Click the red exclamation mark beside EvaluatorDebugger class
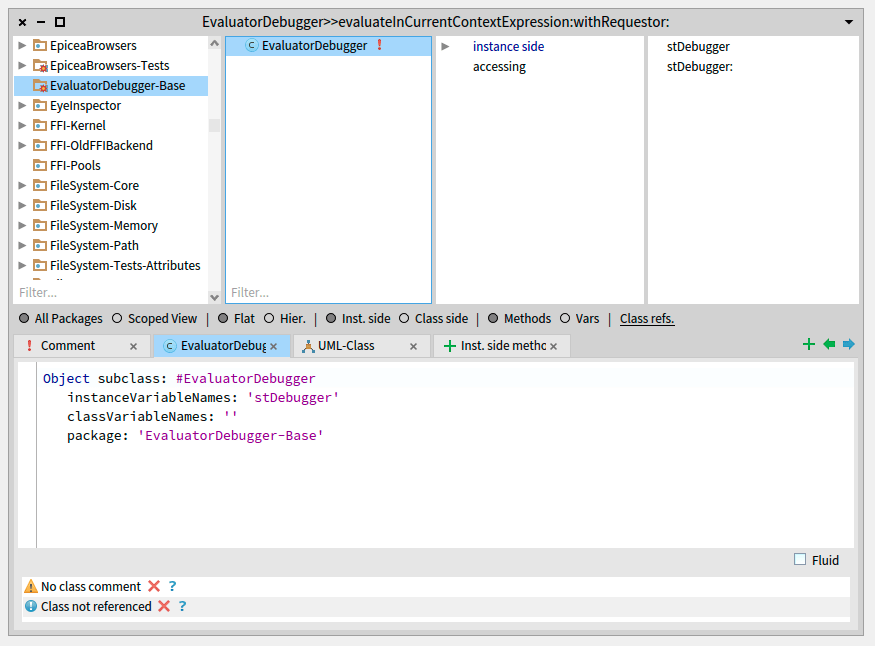The image size is (875, 646). coord(379,46)
